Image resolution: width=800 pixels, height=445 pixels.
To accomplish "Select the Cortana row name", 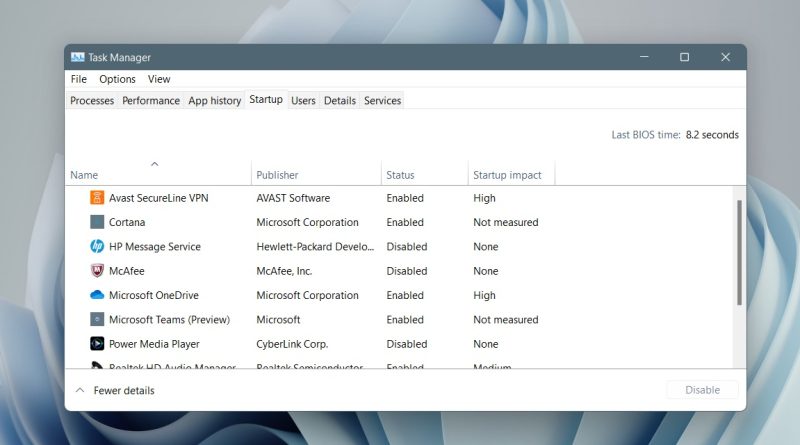I will 127,222.
